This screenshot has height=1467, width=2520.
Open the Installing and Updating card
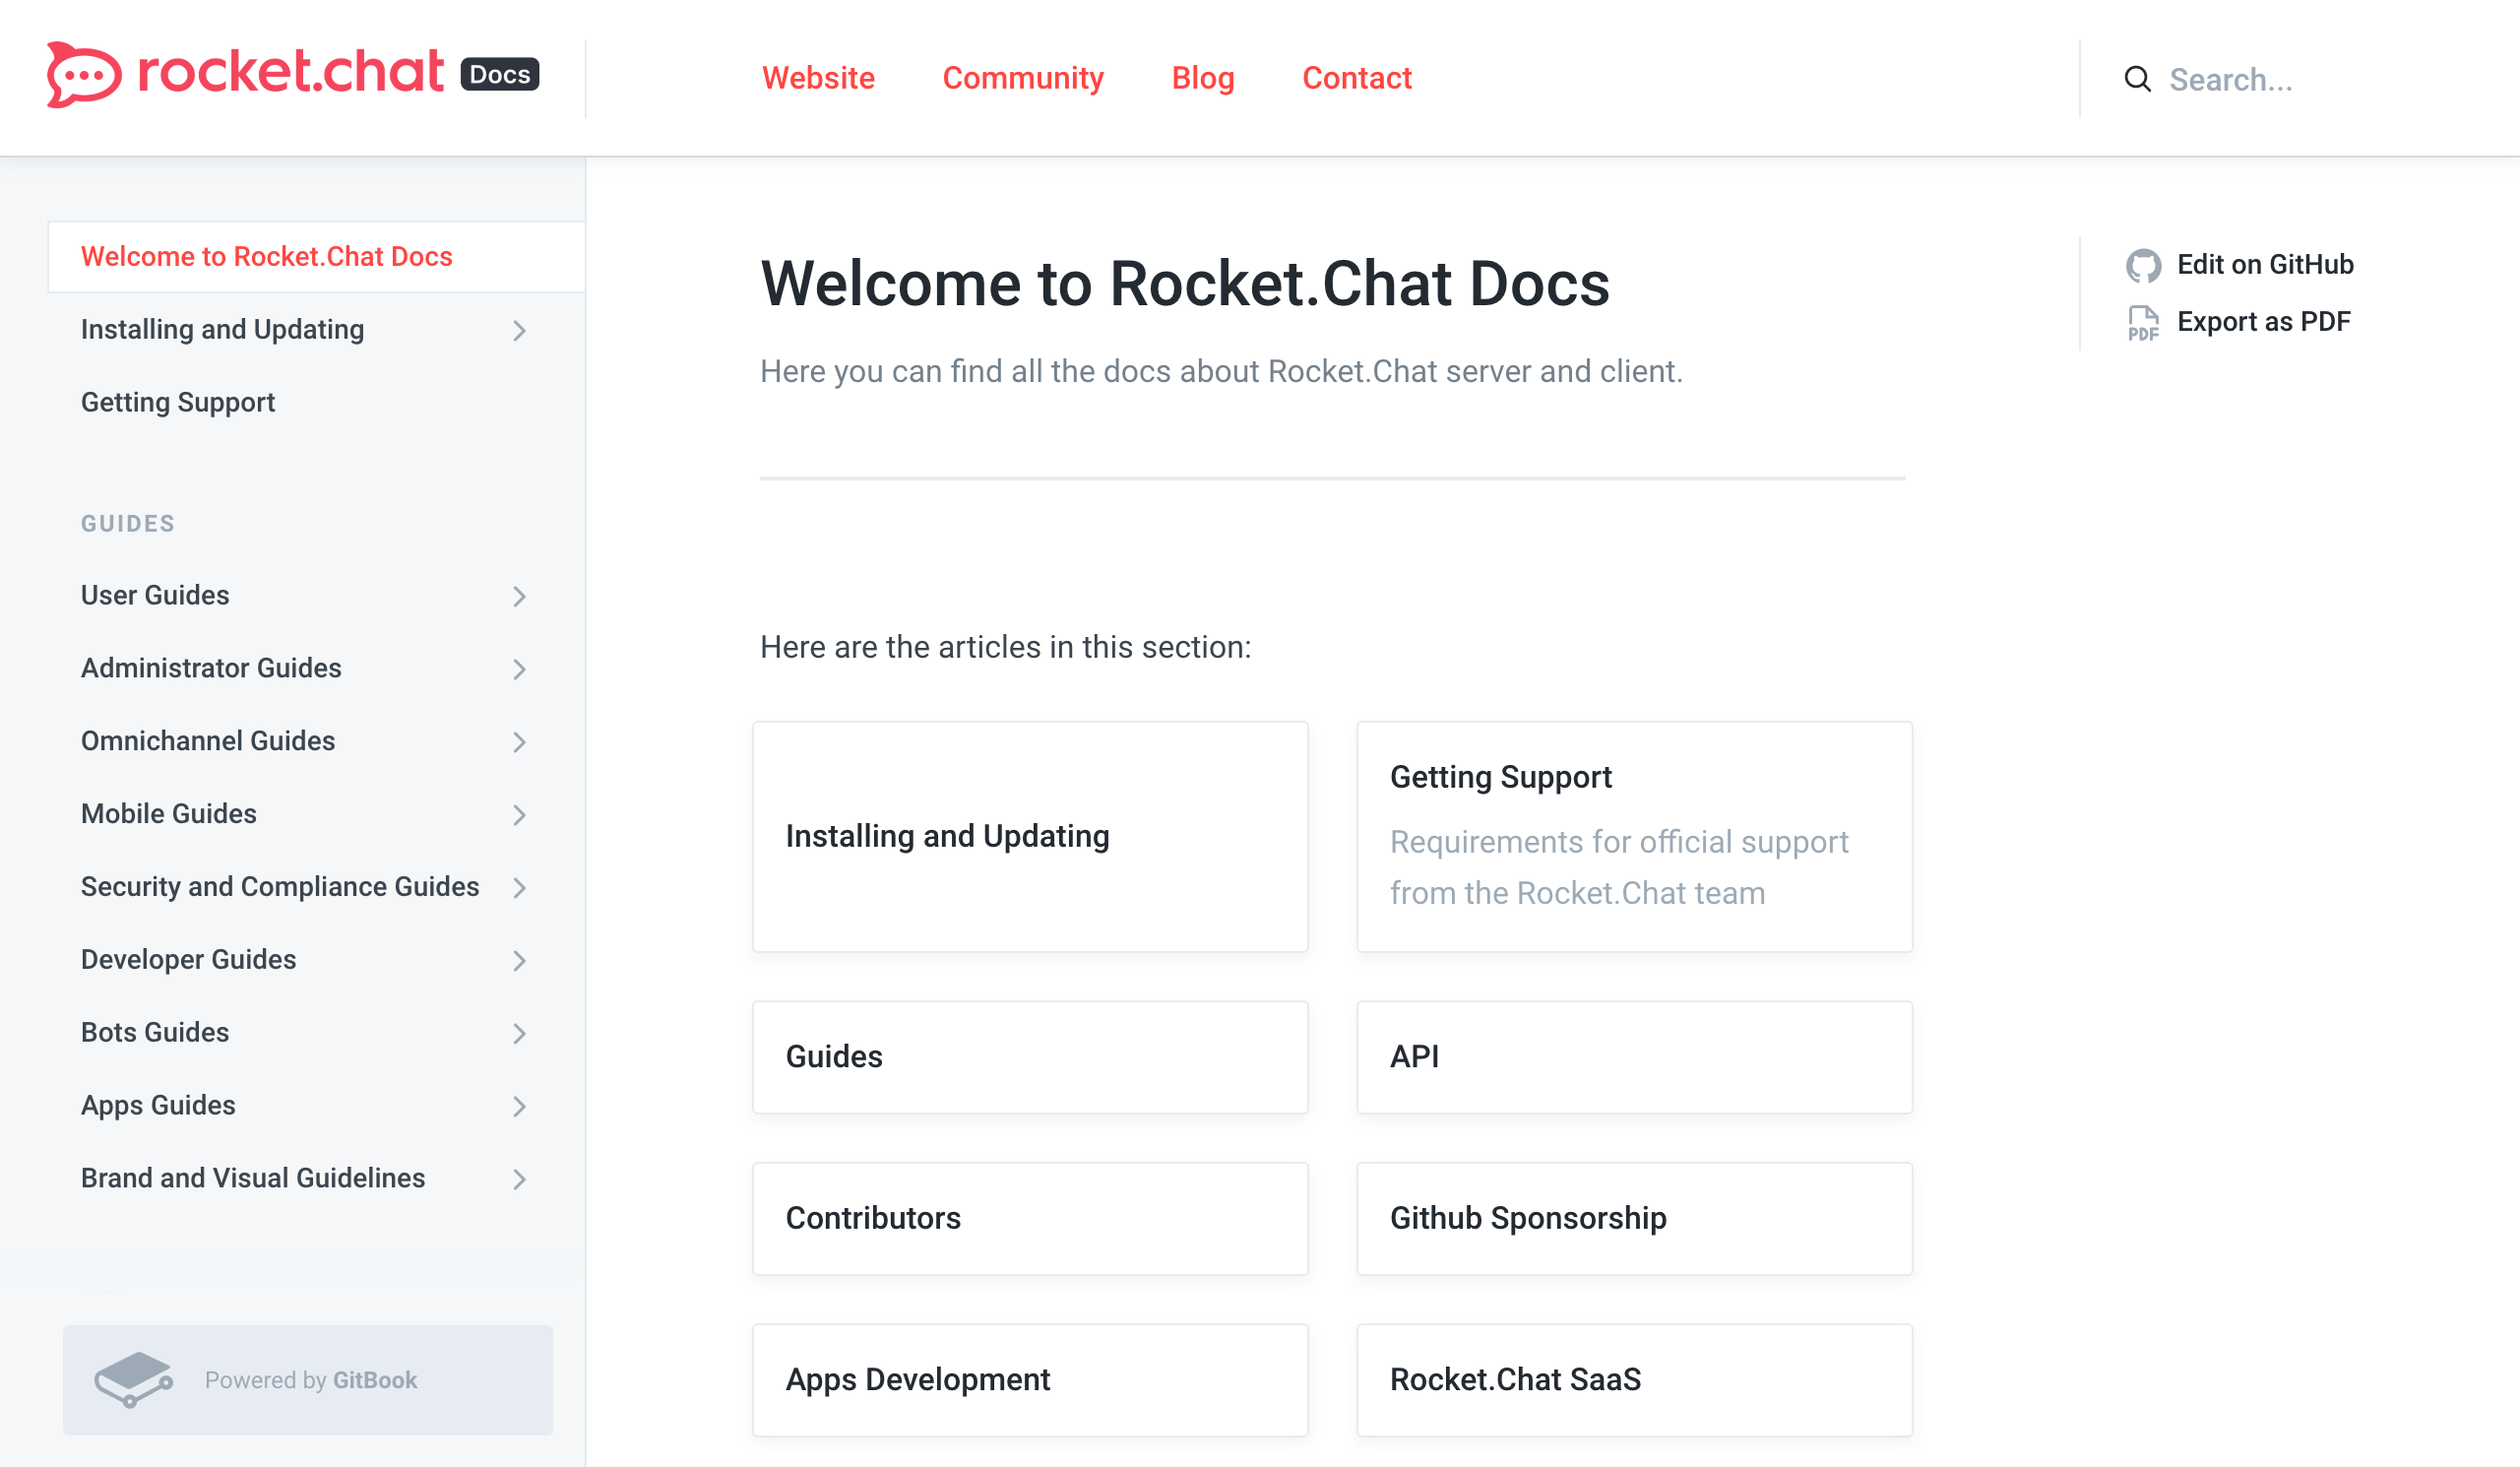(1030, 837)
